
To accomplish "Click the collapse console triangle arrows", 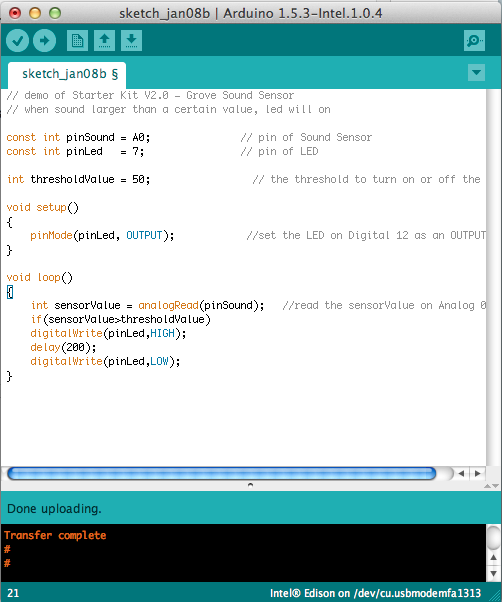I will (491, 486).
